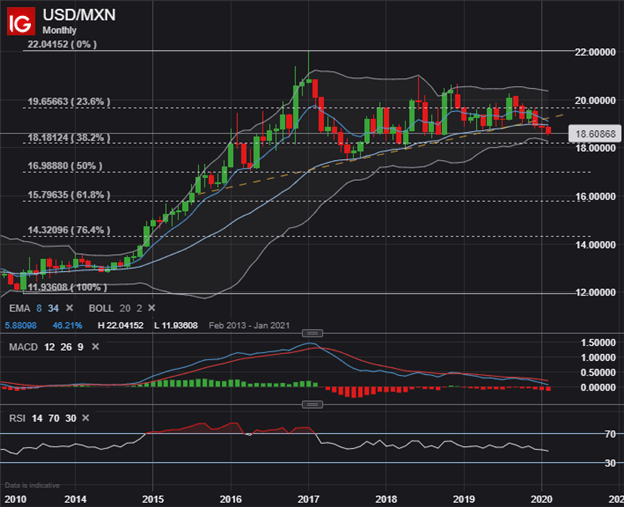
Task: Click the 2020 time axis label
Action: (542, 499)
